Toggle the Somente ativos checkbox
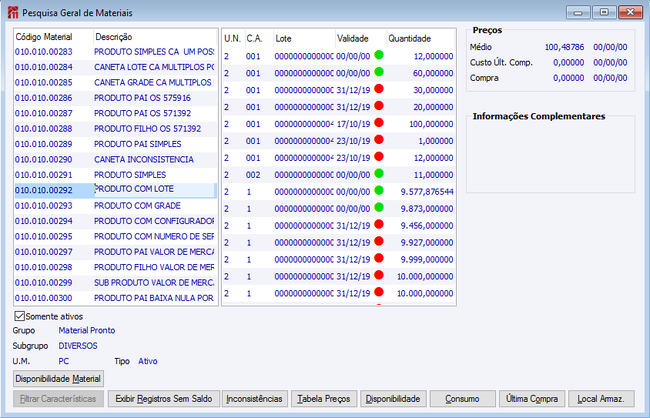The height and width of the screenshot is (418, 650). click(x=19, y=316)
